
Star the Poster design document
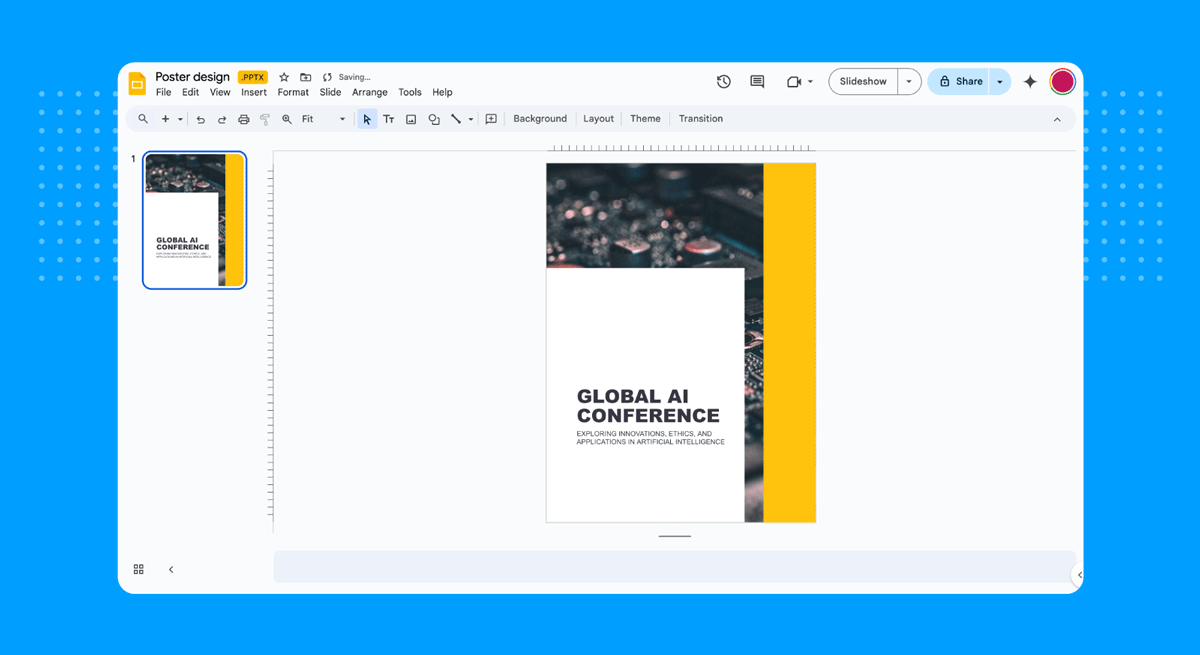coord(284,77)
